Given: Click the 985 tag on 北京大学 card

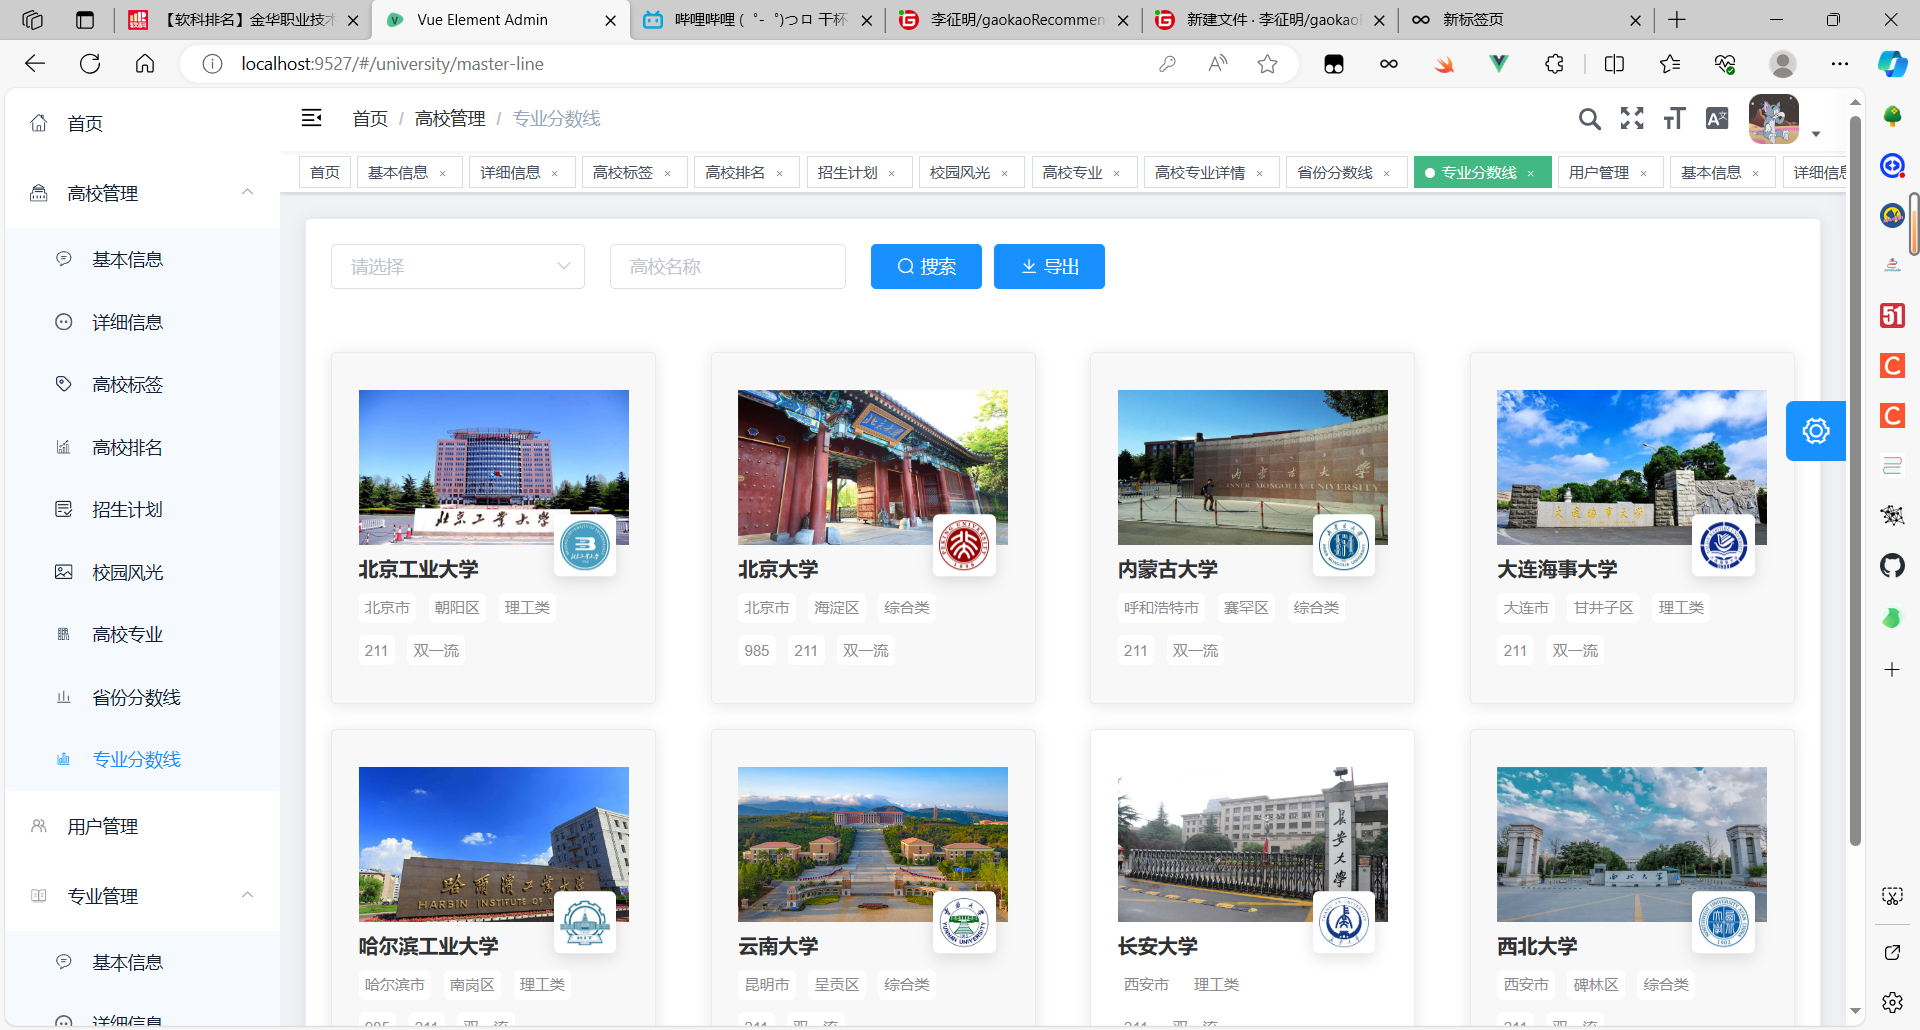Looking at the screenshot, I should coord(757,651).
